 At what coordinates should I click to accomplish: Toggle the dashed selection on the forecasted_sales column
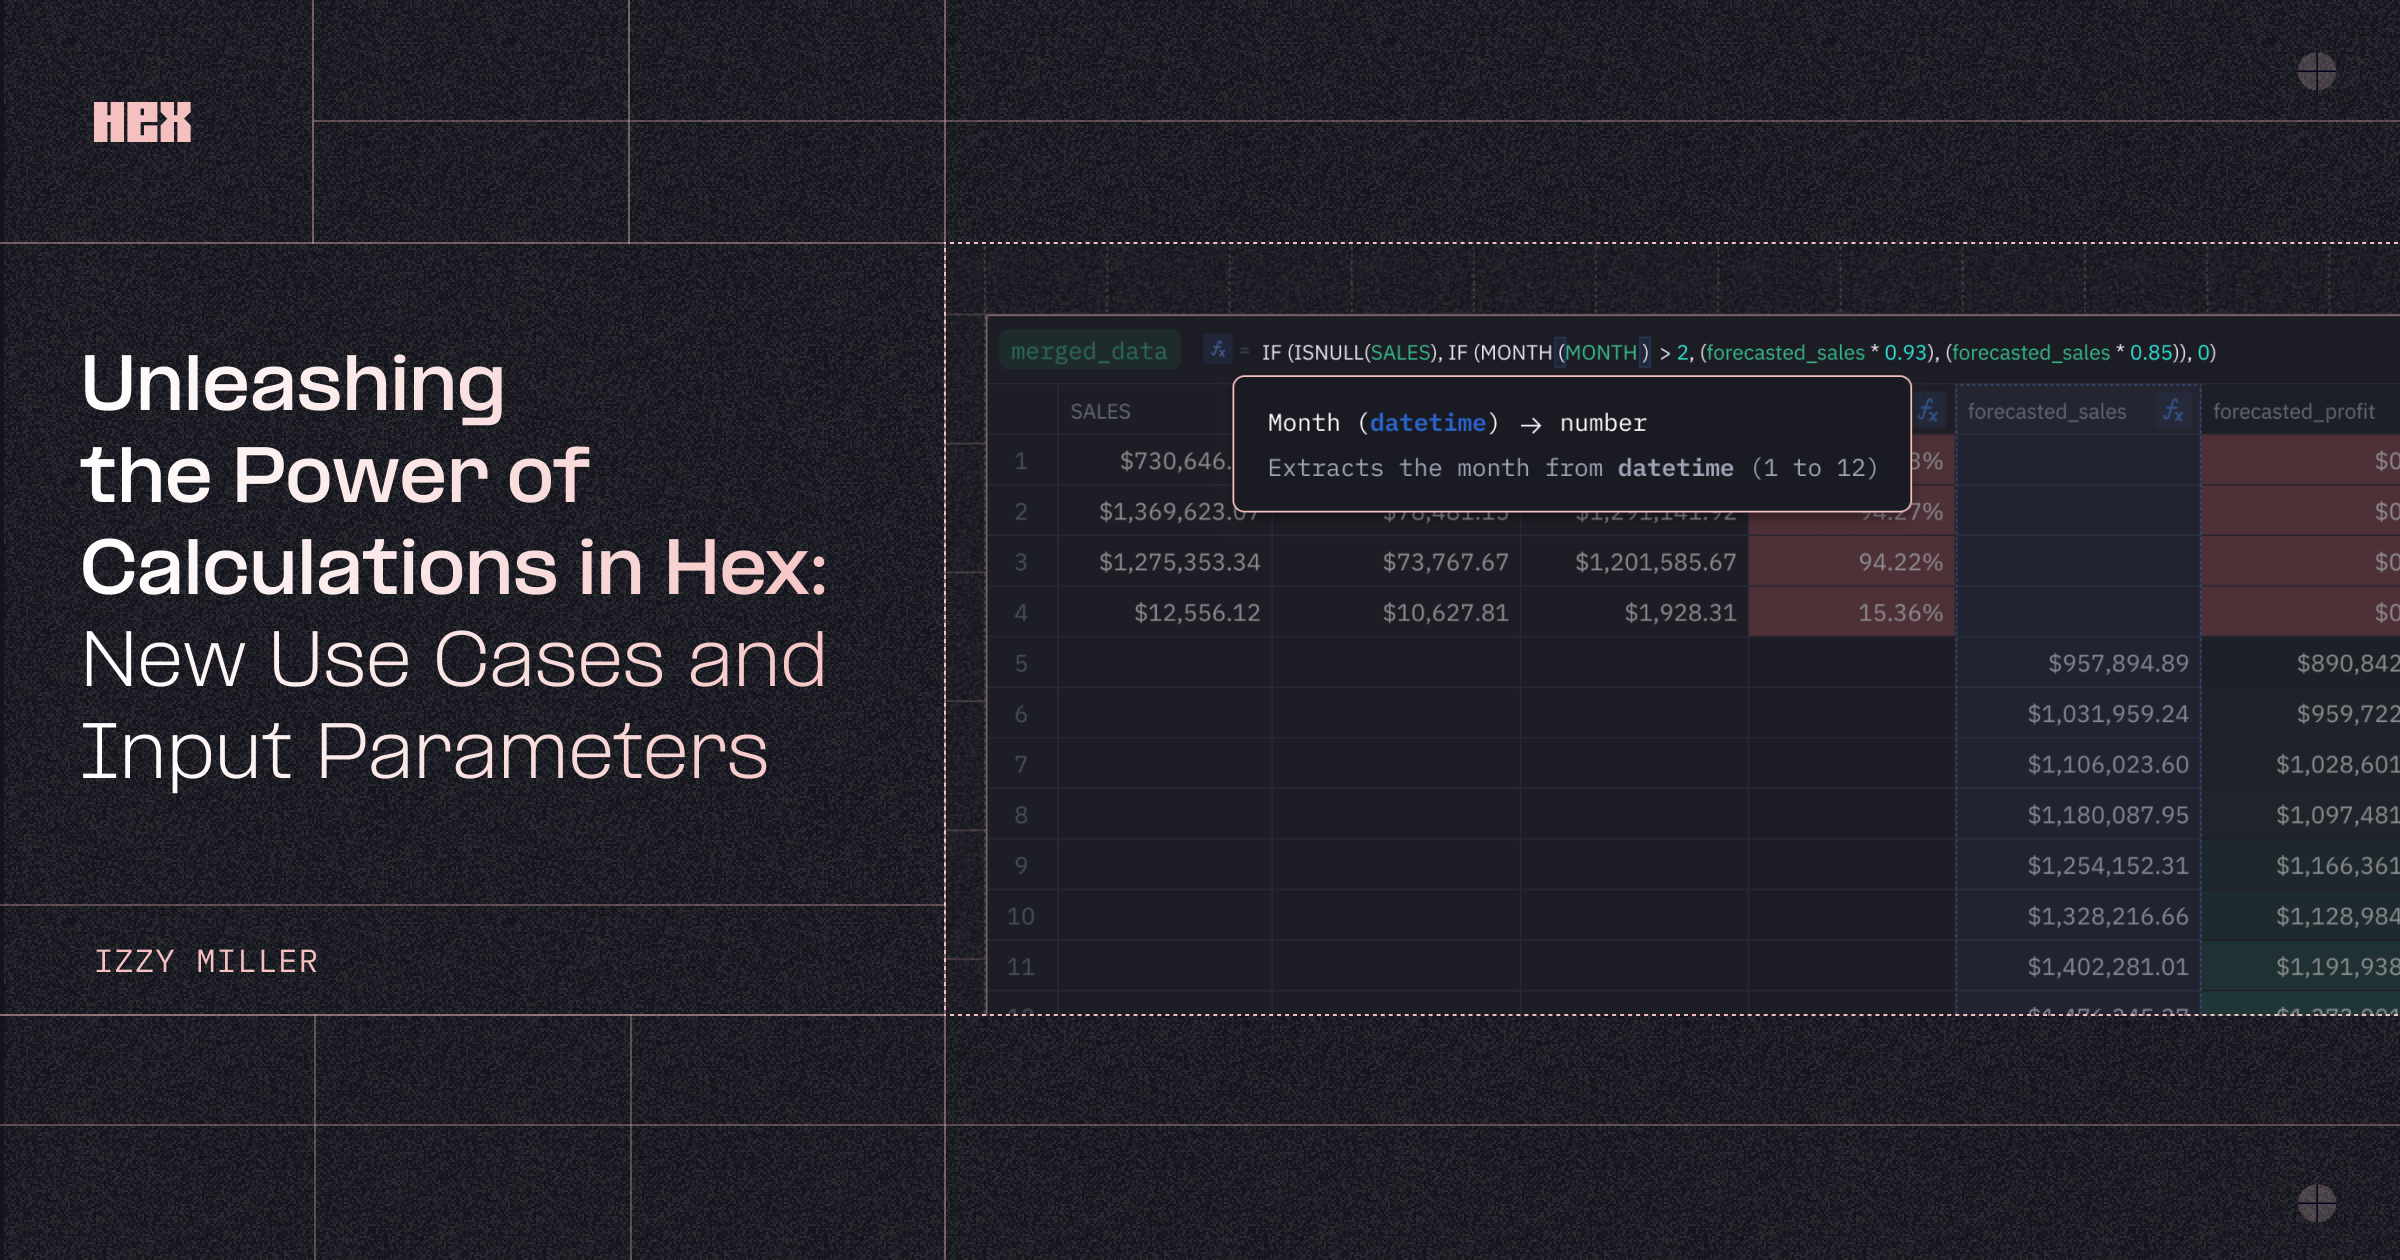[x=2078, y=700]
